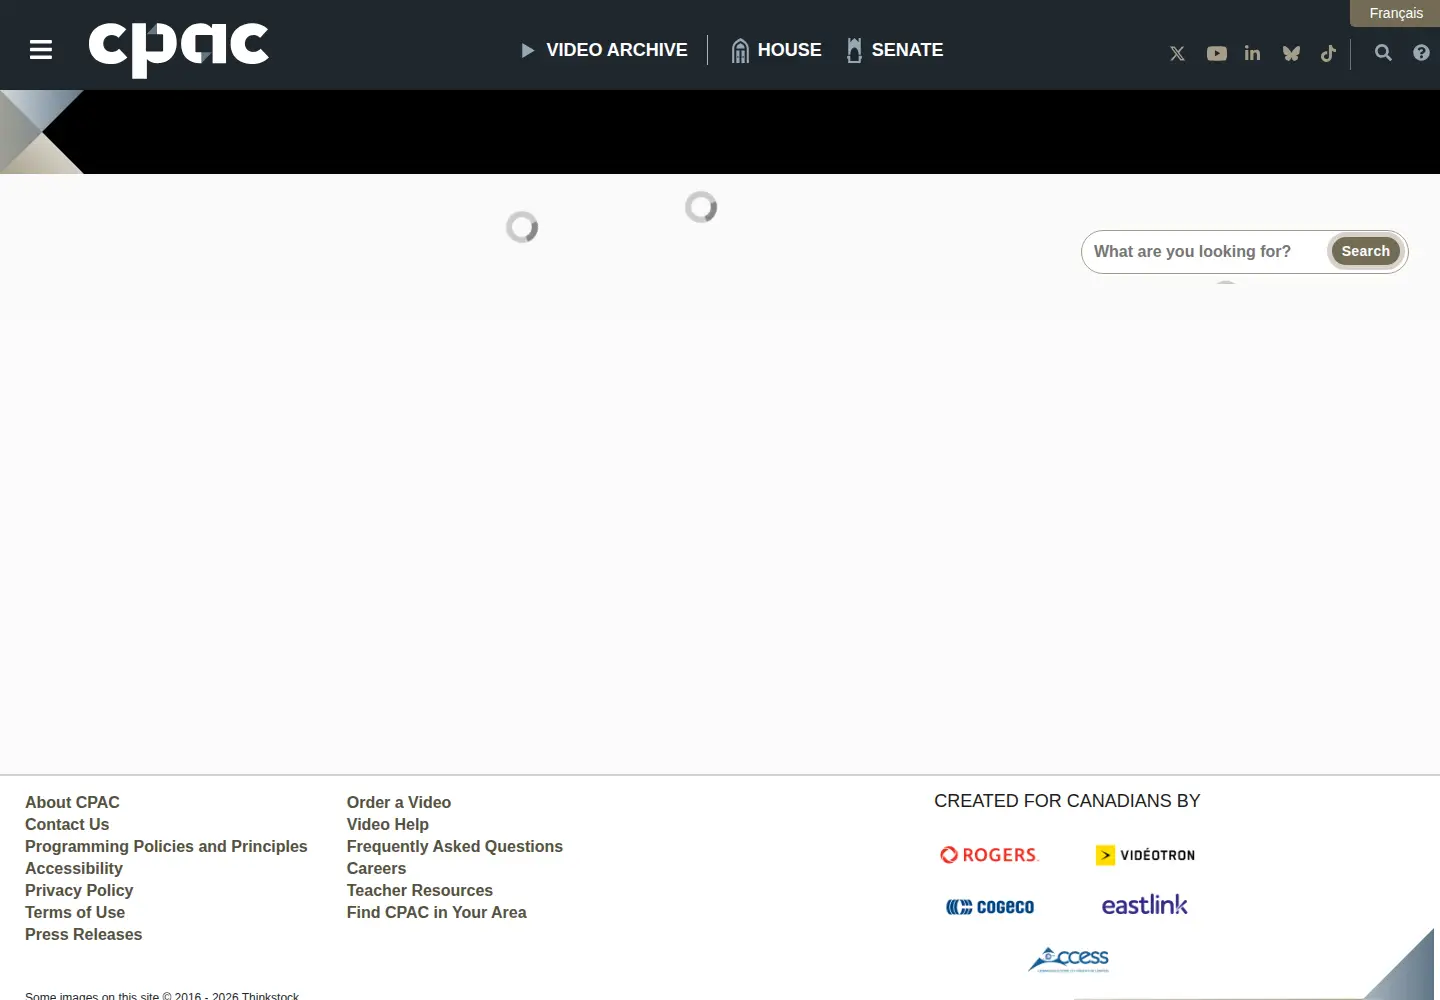The width and height of the screenshot is (1440, 1000).
Task: Click the Search button
Action: point(1365,252)
